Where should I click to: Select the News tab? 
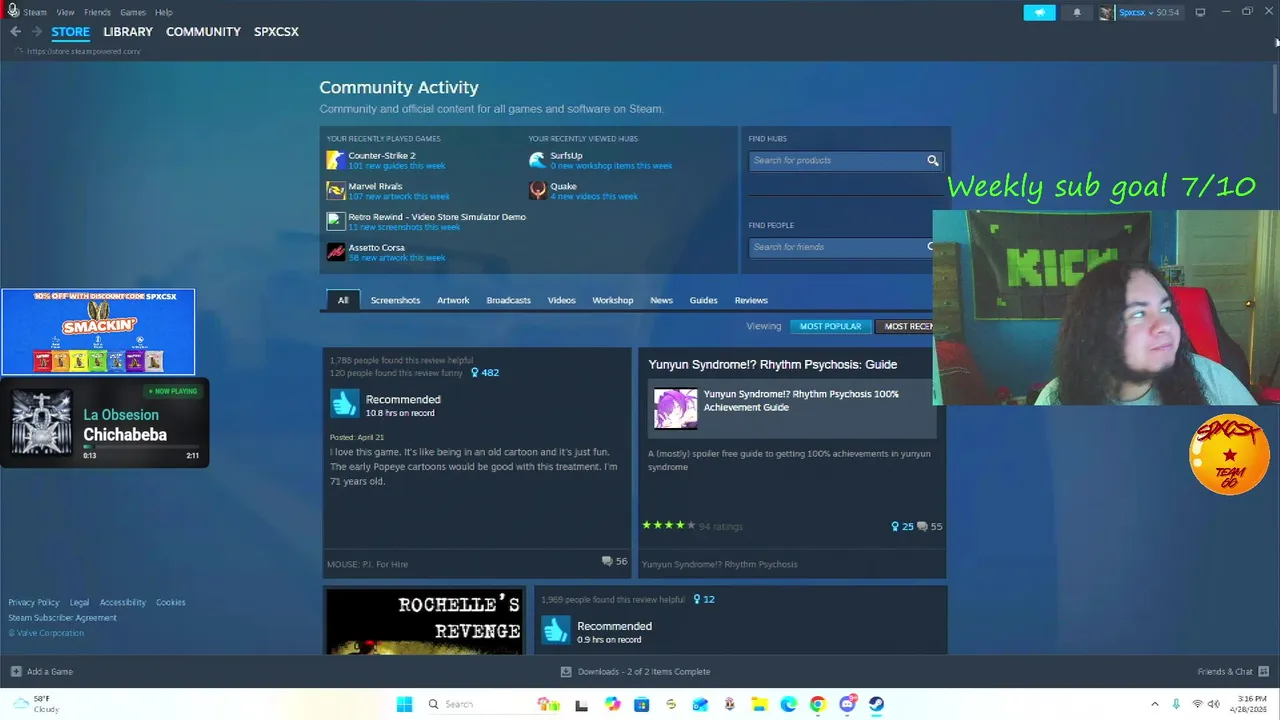coord(661,300)
